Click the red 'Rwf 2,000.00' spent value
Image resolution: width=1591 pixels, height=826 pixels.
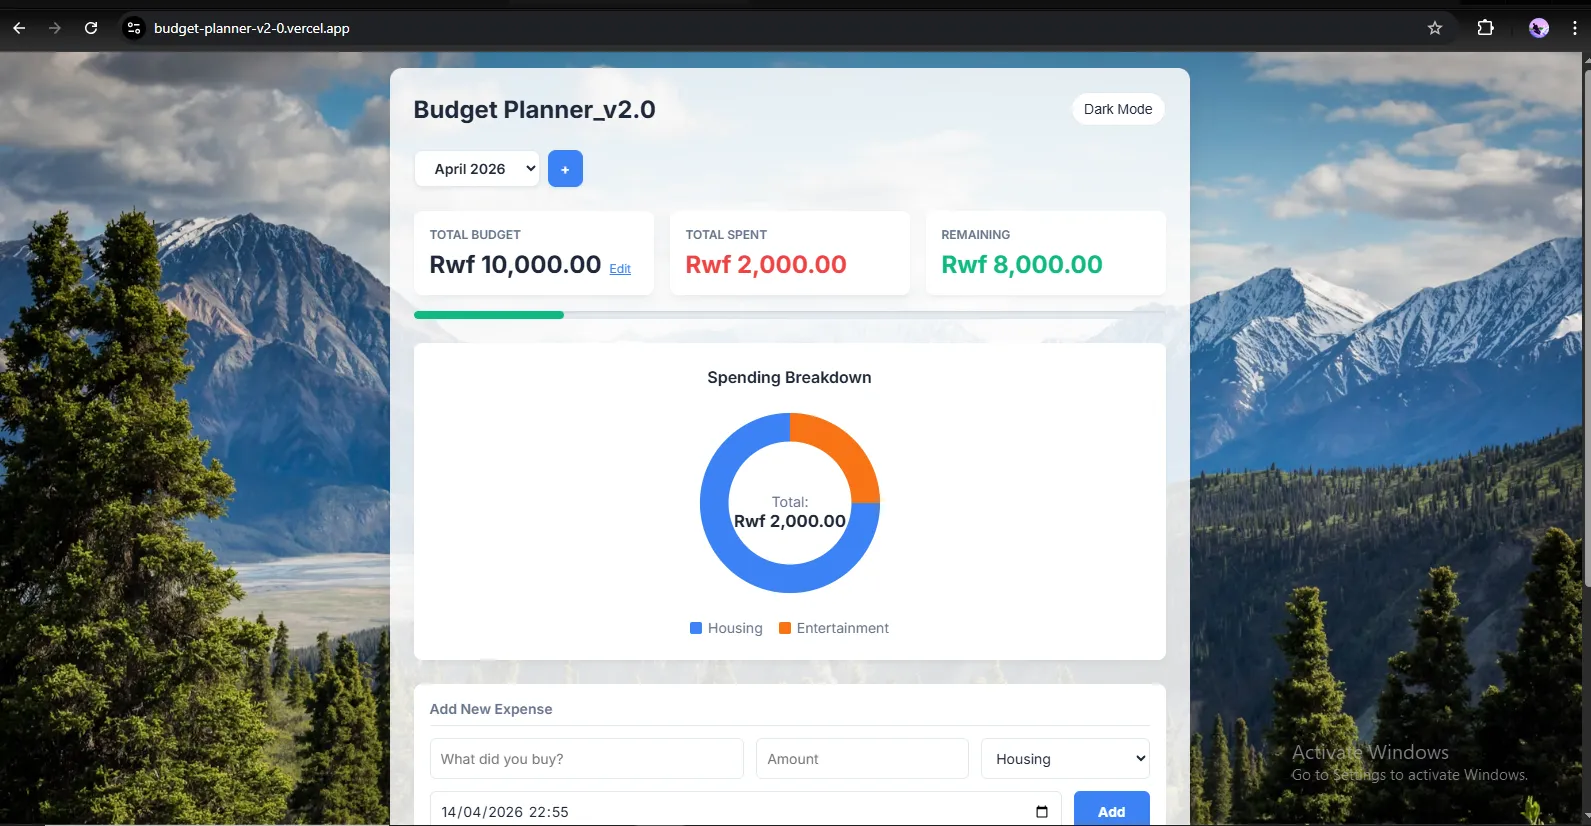coord(766,265)
